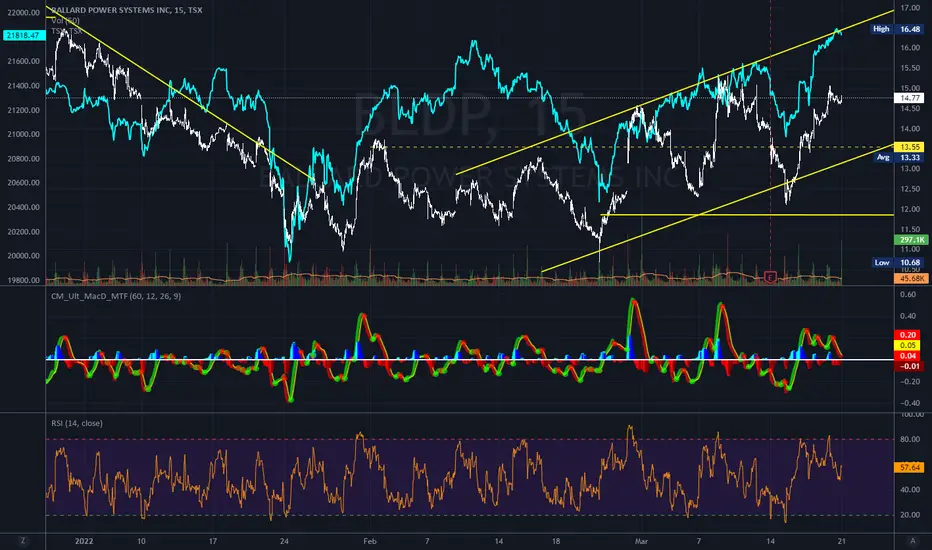Screen dimensions: 932x550
Task: Click the yellow 0.05 MACD value label
Action: [909, 345]
